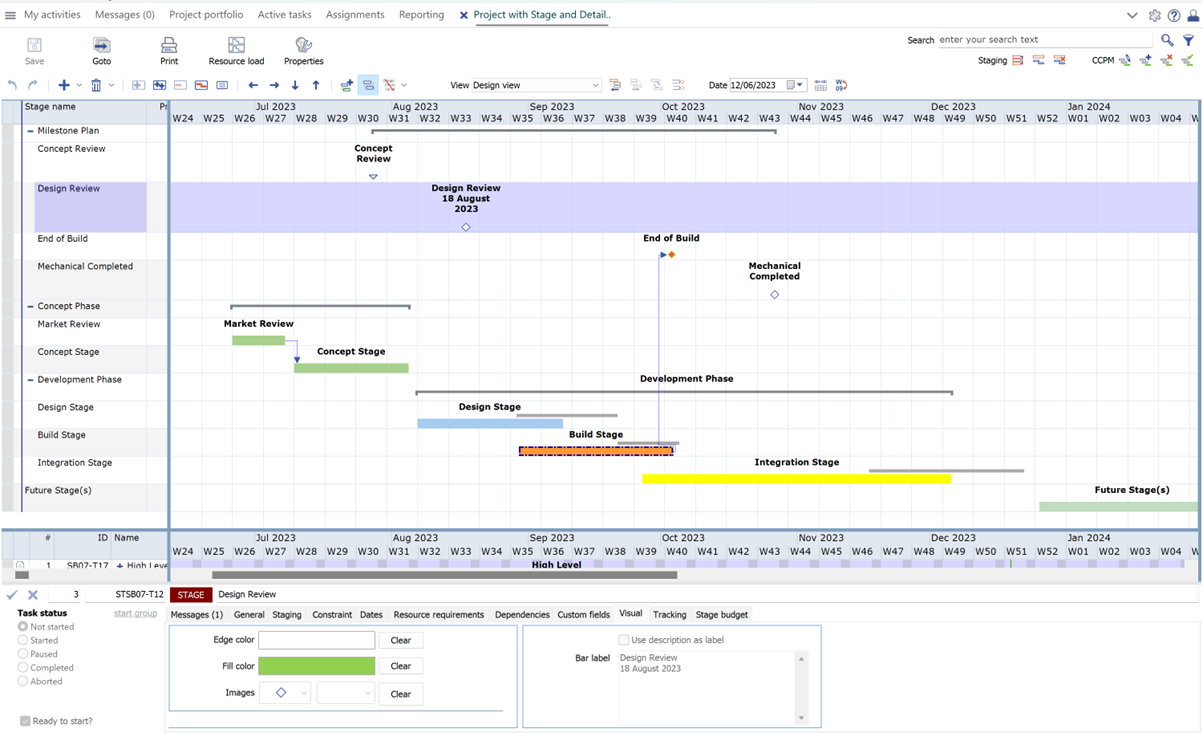Click the plus add-item icon
Screen dimensions: 1203x733
pos(64,85)
